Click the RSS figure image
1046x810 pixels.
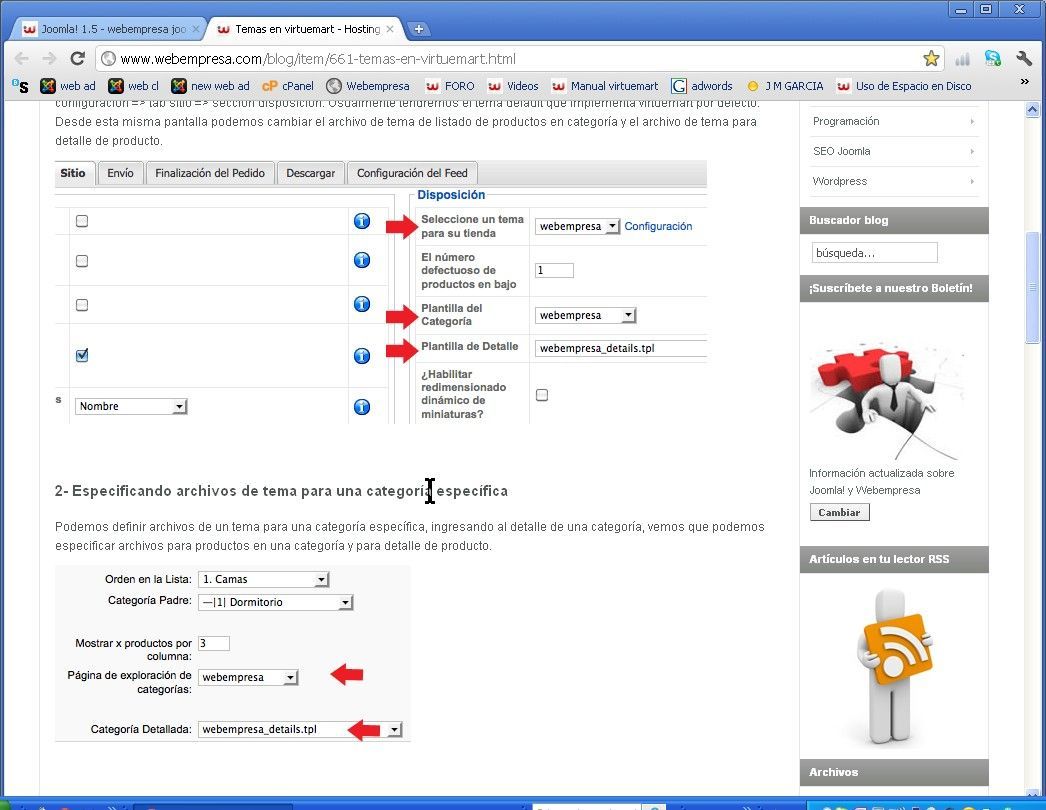pos(893,667)
